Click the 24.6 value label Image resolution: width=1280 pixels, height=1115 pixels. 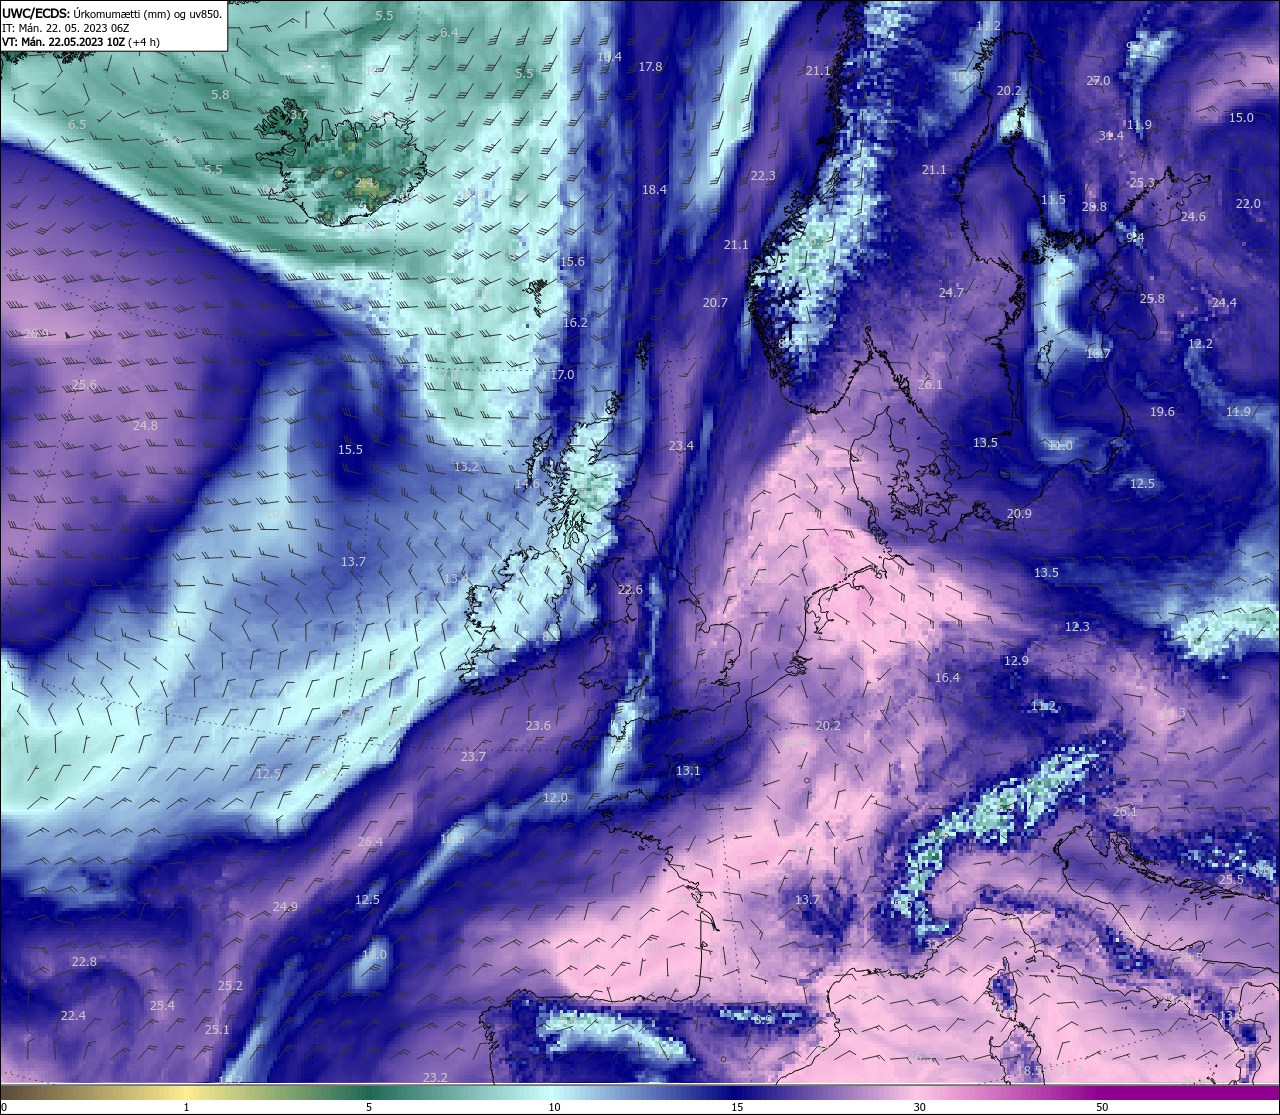click(1193, 217)
